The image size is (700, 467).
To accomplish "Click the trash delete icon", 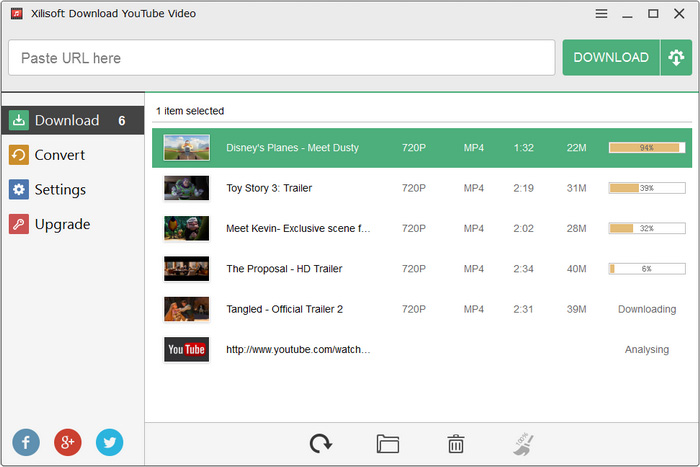I will pyautogui.click(x=455, y=444).
